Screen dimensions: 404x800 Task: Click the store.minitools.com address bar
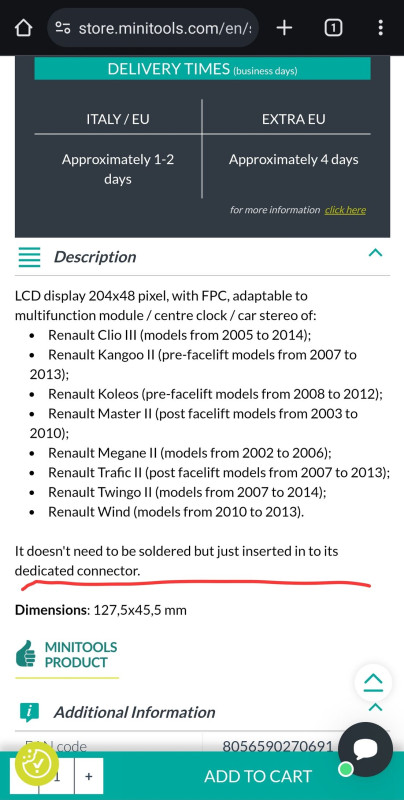pos(153,28)
